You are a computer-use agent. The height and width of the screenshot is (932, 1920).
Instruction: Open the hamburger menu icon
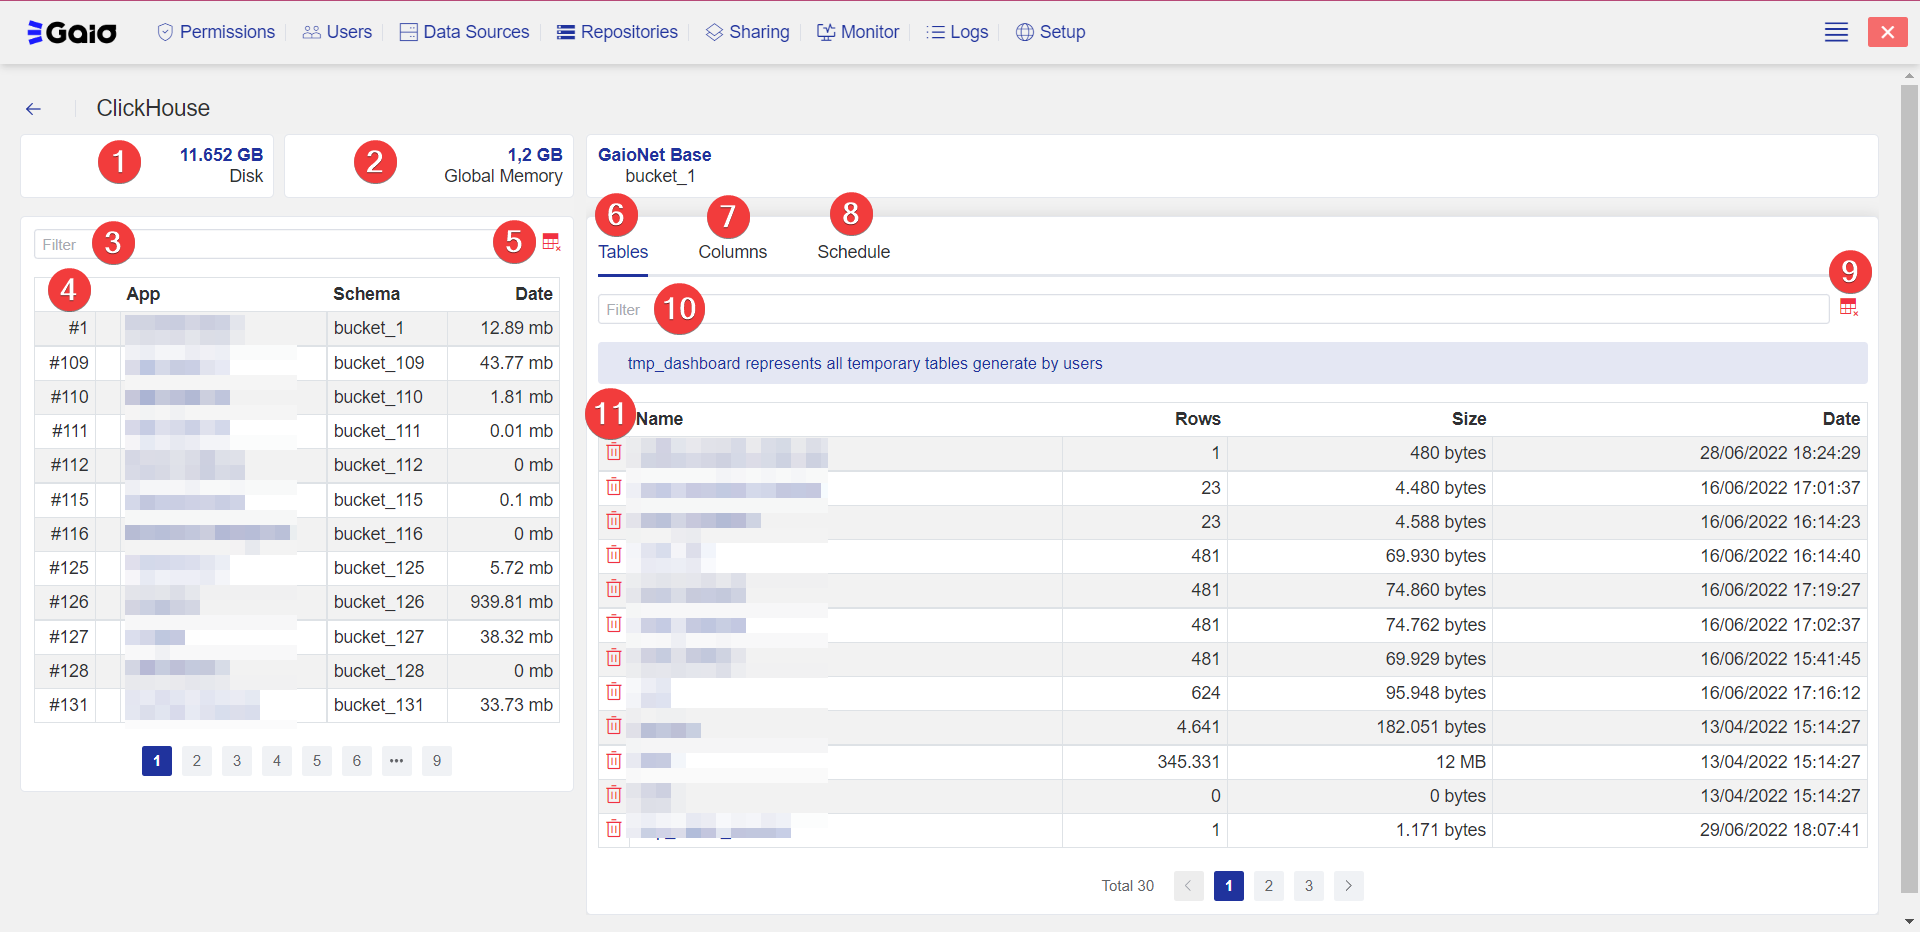[1836, 32]
